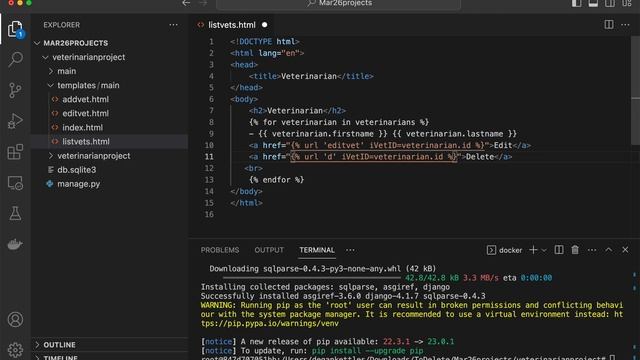
Task: Toggle primary sidebar layout icon
Action: coord(576,3)
